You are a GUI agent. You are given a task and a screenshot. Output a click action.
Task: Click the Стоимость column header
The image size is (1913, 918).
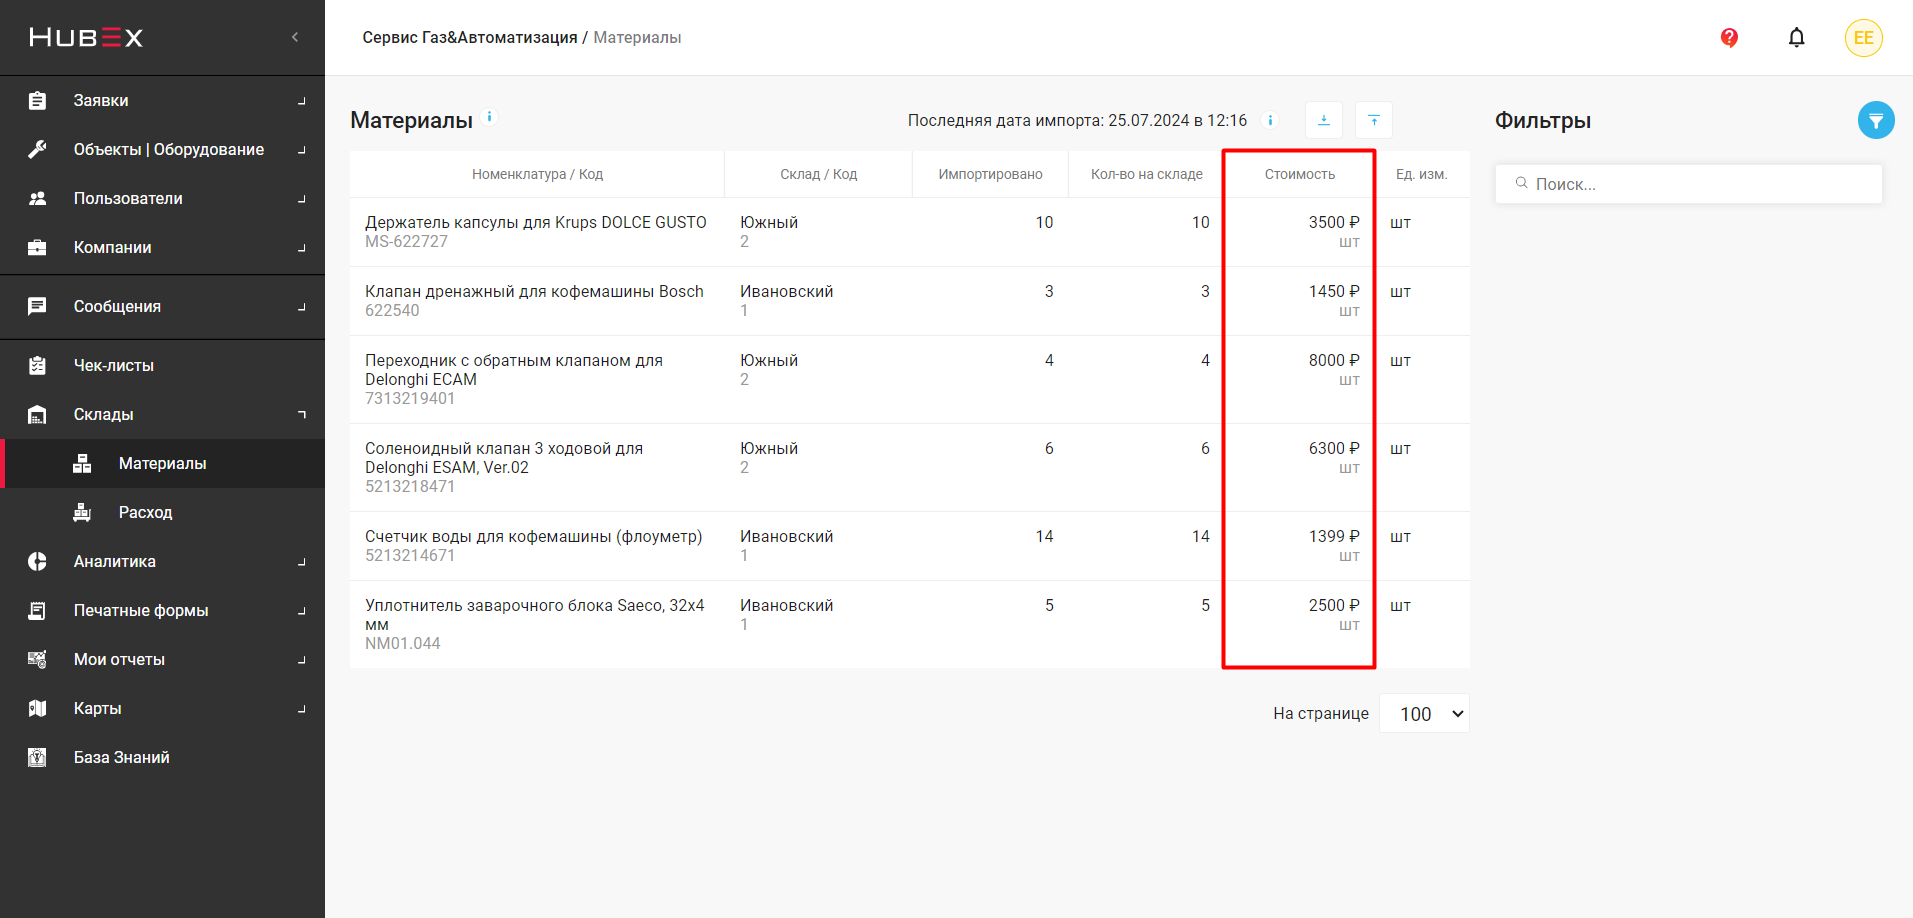pos(1299,174)
